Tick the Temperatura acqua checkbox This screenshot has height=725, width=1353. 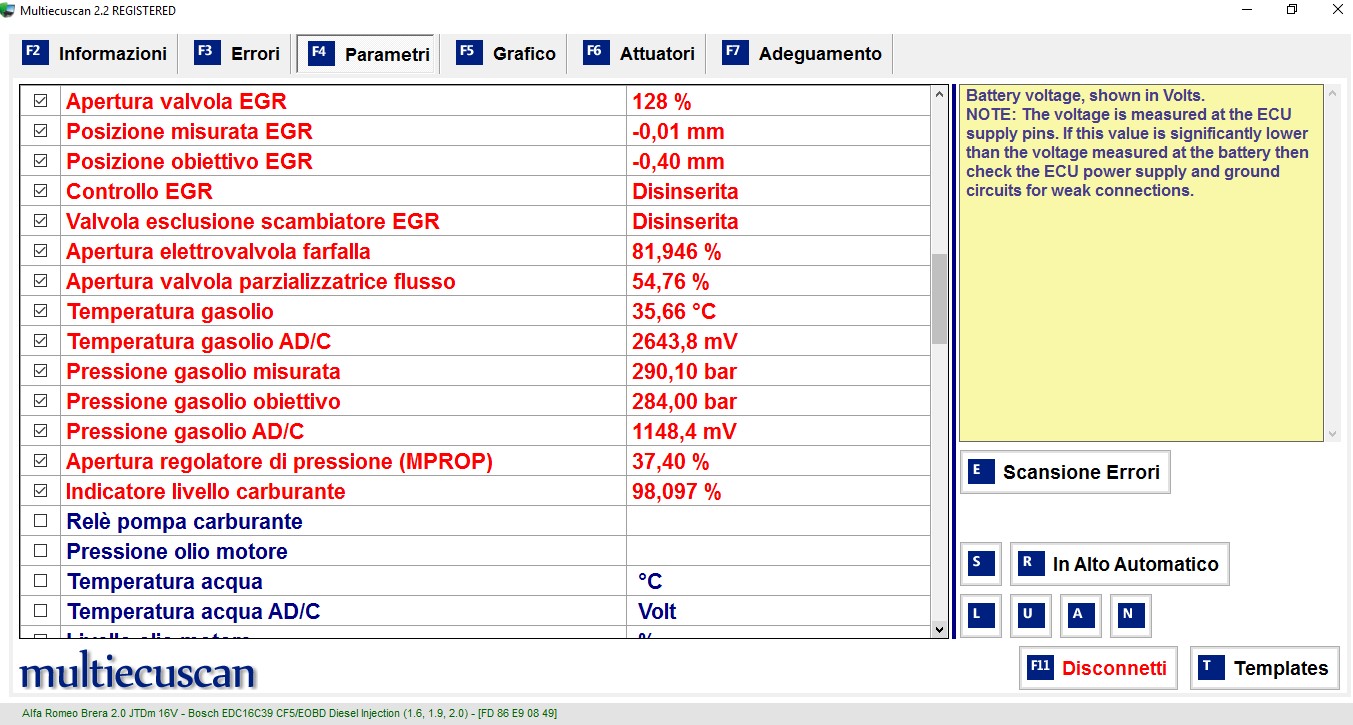[x=41, y=581]
